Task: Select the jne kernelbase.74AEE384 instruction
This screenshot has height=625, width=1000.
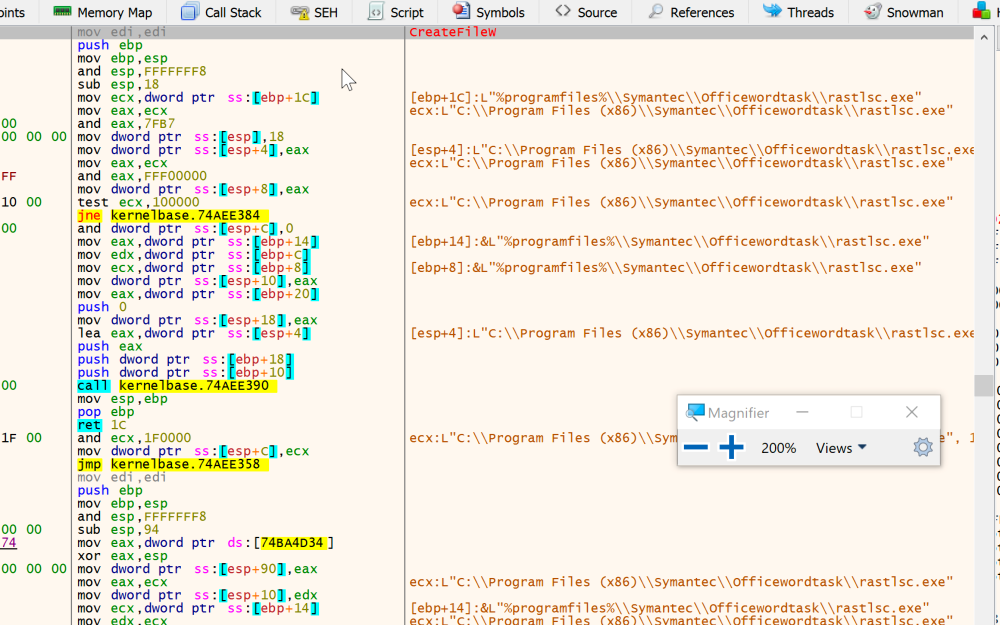Action: coord(170,215)
